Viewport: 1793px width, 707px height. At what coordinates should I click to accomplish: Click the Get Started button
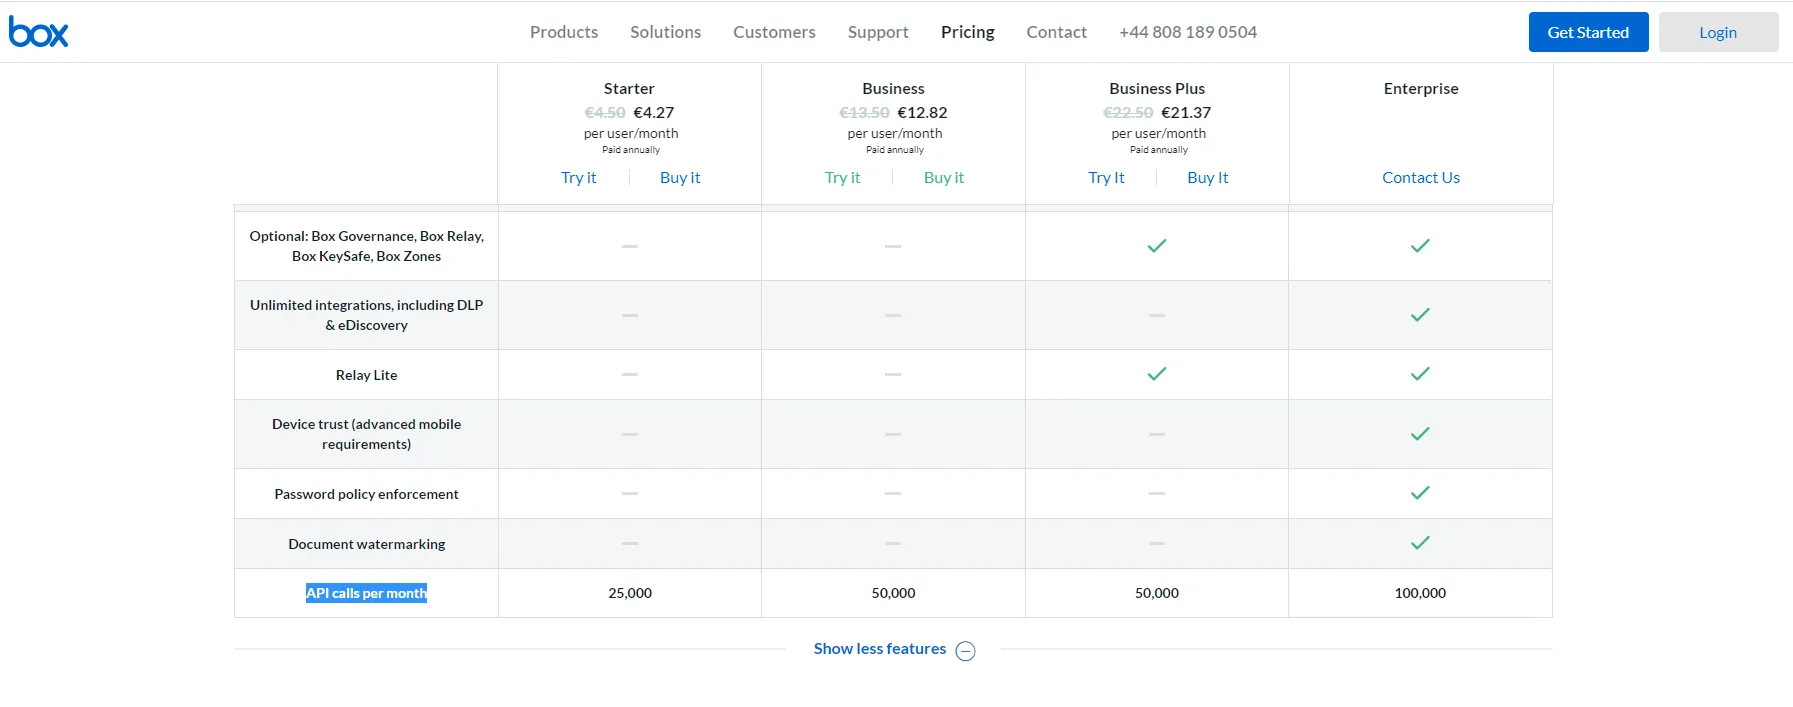1588,32
